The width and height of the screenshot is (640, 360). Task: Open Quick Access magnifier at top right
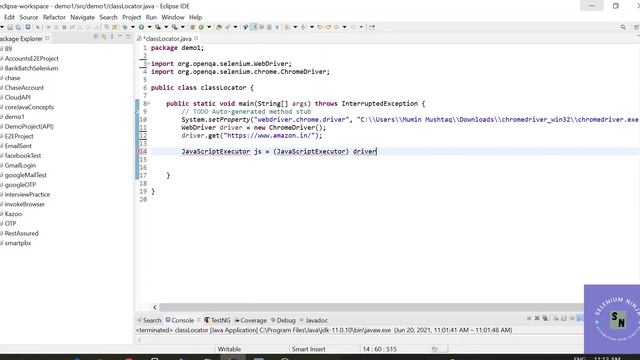click(623, 27)
